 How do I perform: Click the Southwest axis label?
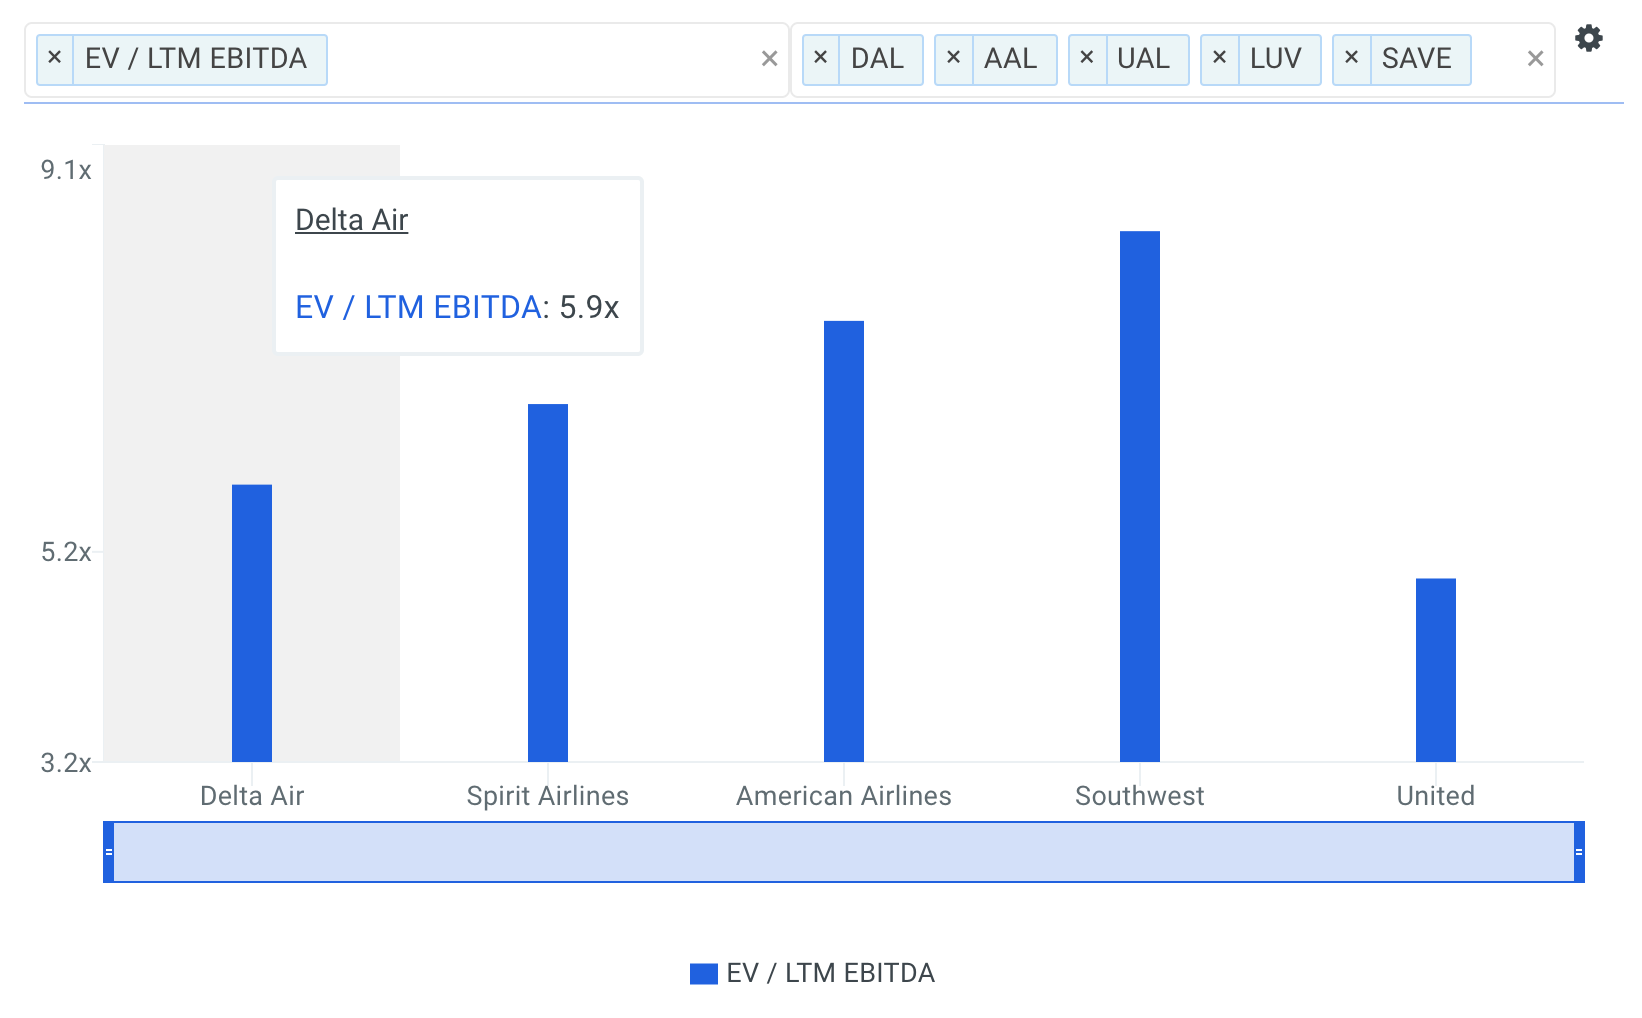tap(1140, 796)
